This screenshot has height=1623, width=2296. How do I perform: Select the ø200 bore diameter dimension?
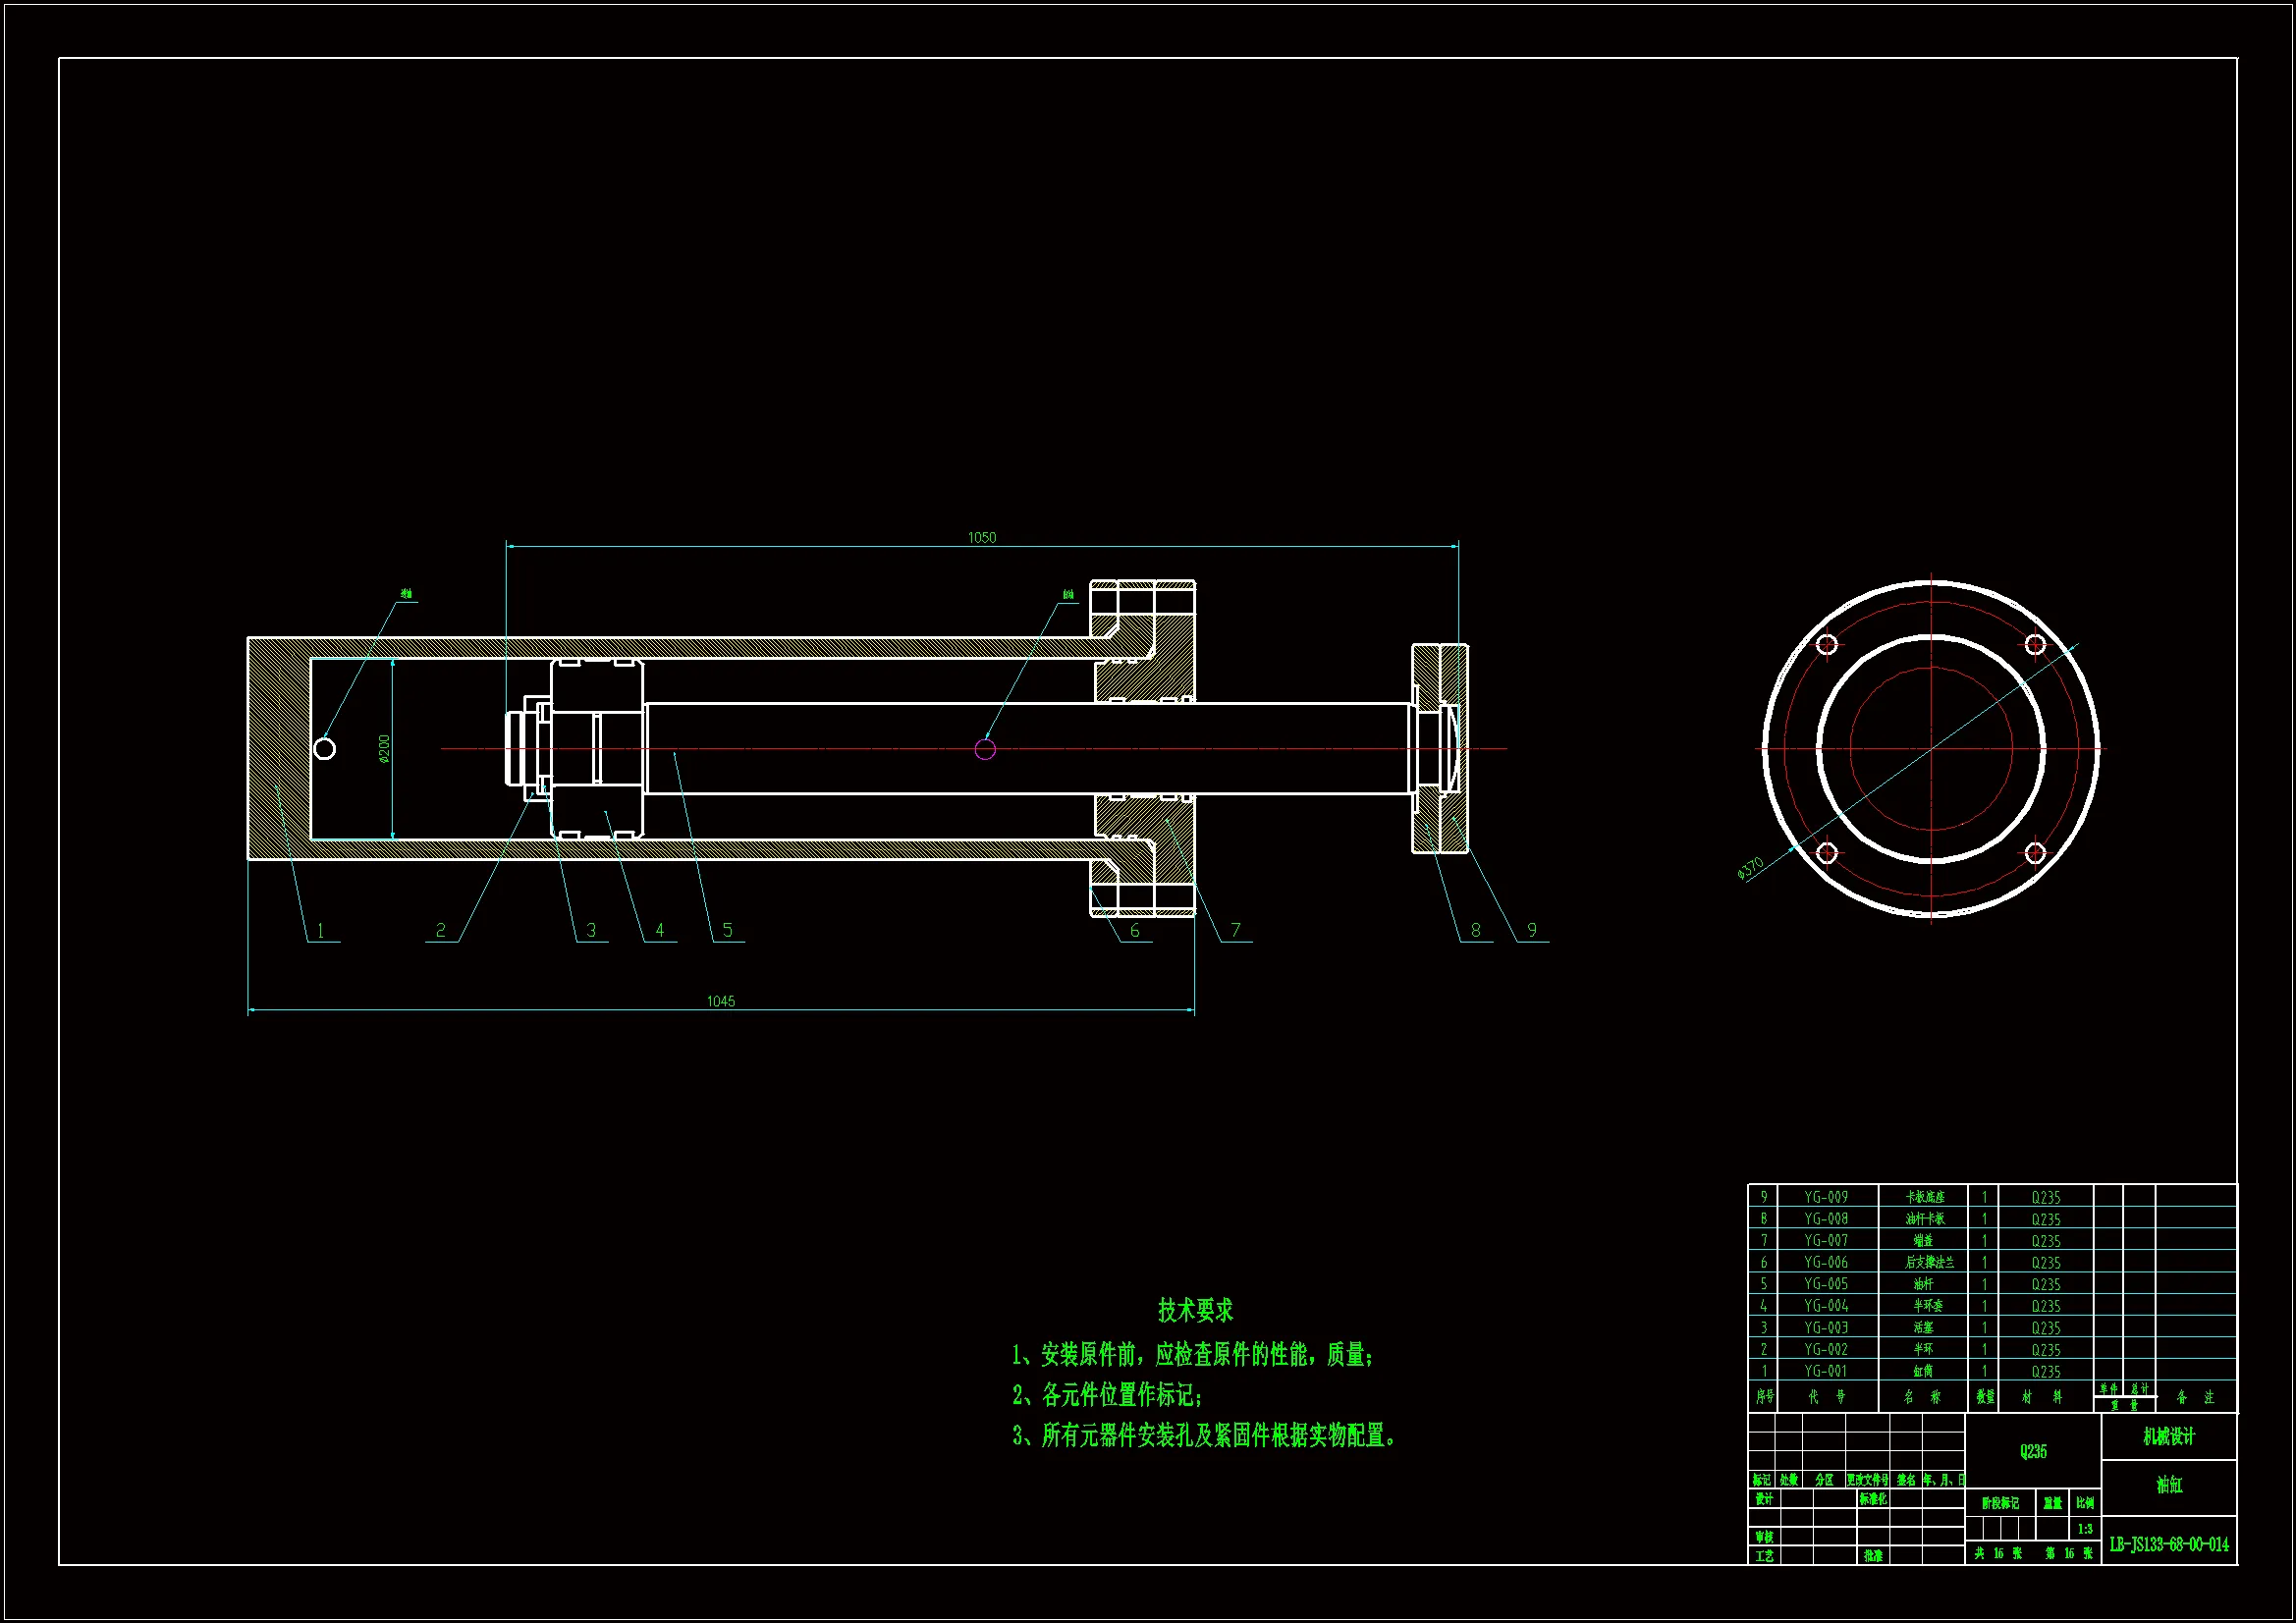pos(384,748)
